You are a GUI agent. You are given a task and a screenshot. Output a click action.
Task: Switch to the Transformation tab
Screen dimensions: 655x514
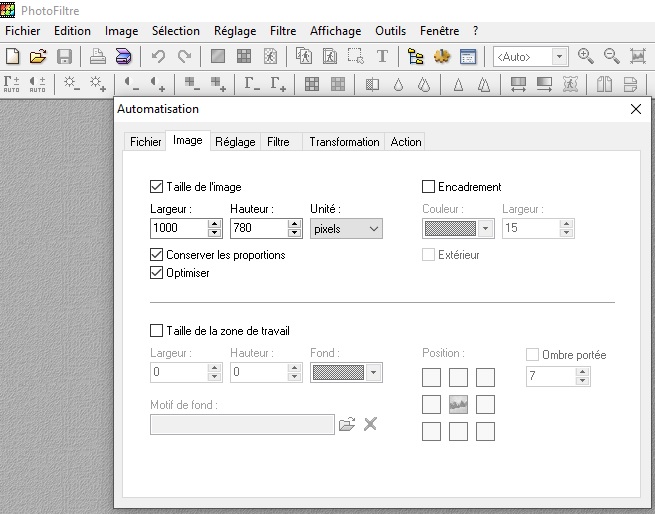pyautogui.click(x=344, y=142)
